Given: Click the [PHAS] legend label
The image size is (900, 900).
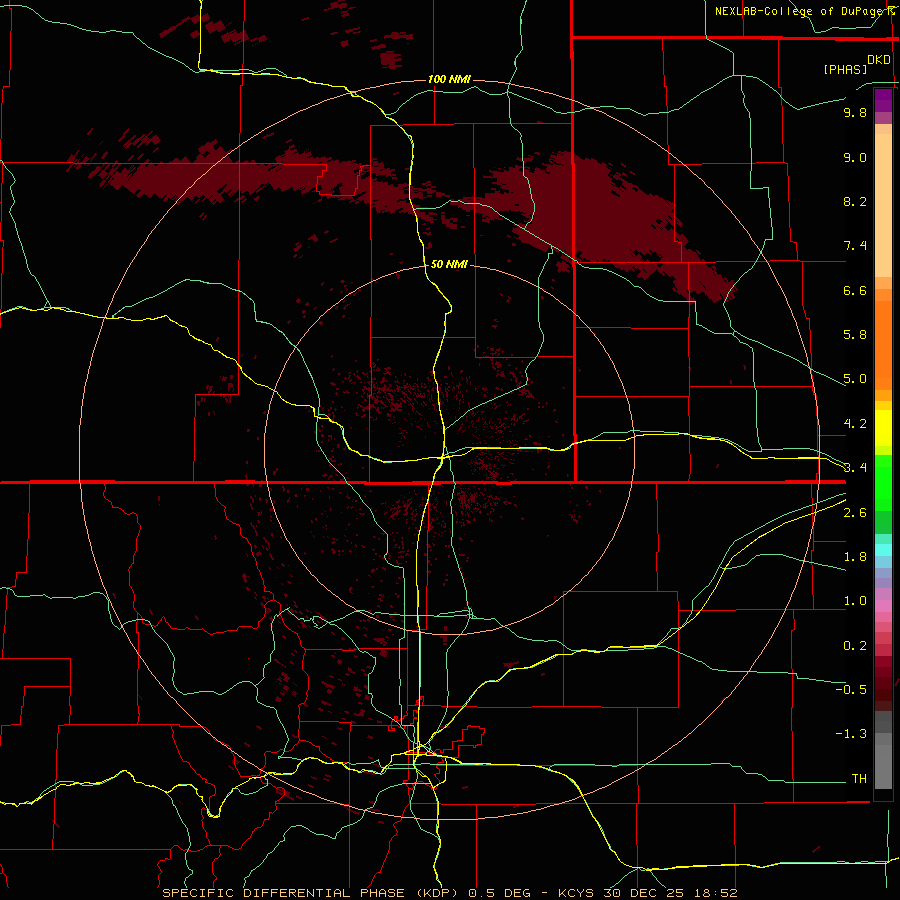Looking at the screenshot, I should click(845, 69).
